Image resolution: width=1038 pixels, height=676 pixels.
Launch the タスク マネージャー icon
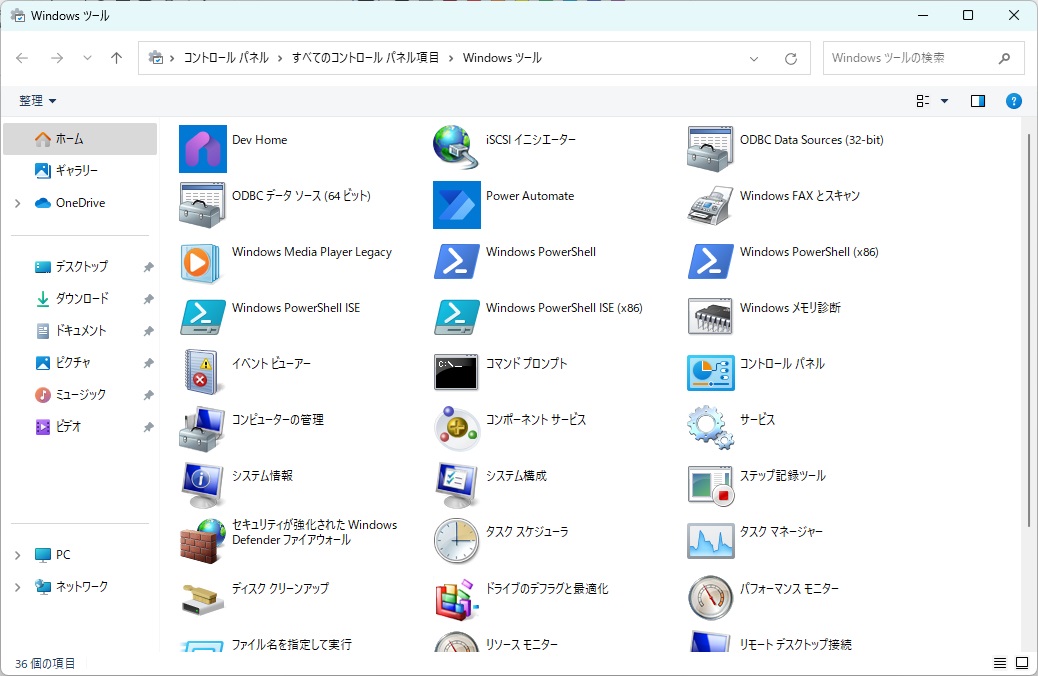pos(711,541)
